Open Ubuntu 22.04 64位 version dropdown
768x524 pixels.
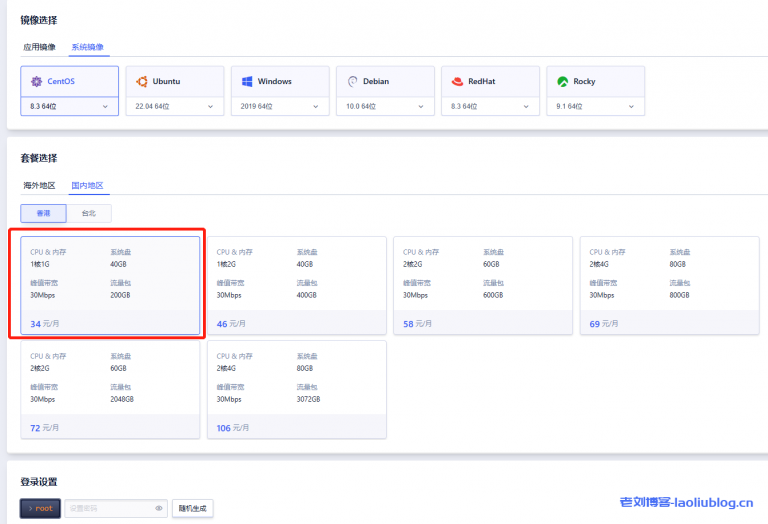pyautogui.click(x=210, y=106)
